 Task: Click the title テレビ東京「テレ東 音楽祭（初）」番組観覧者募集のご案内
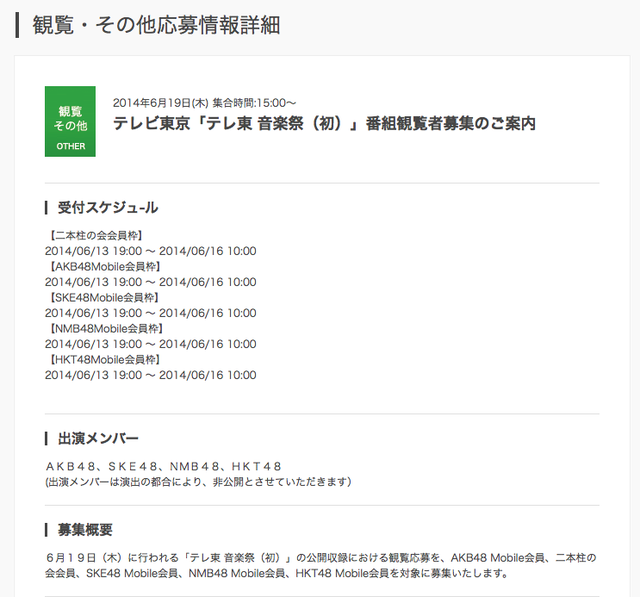pyautogui.click(x=324, y=123)
